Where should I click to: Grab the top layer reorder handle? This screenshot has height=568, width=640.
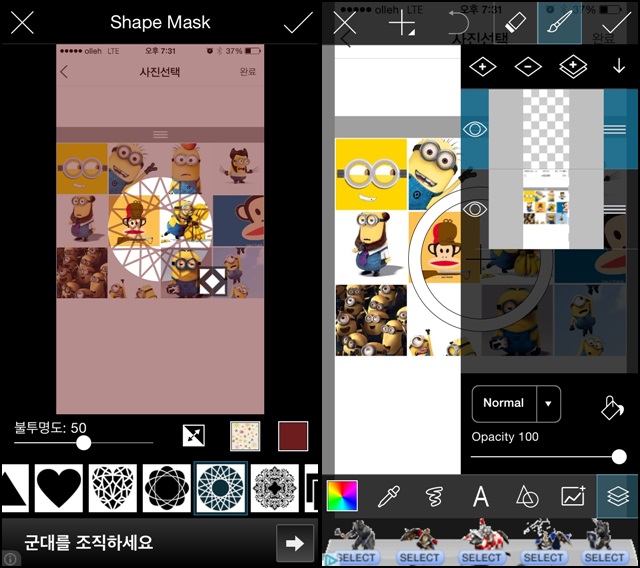point(615,129)
